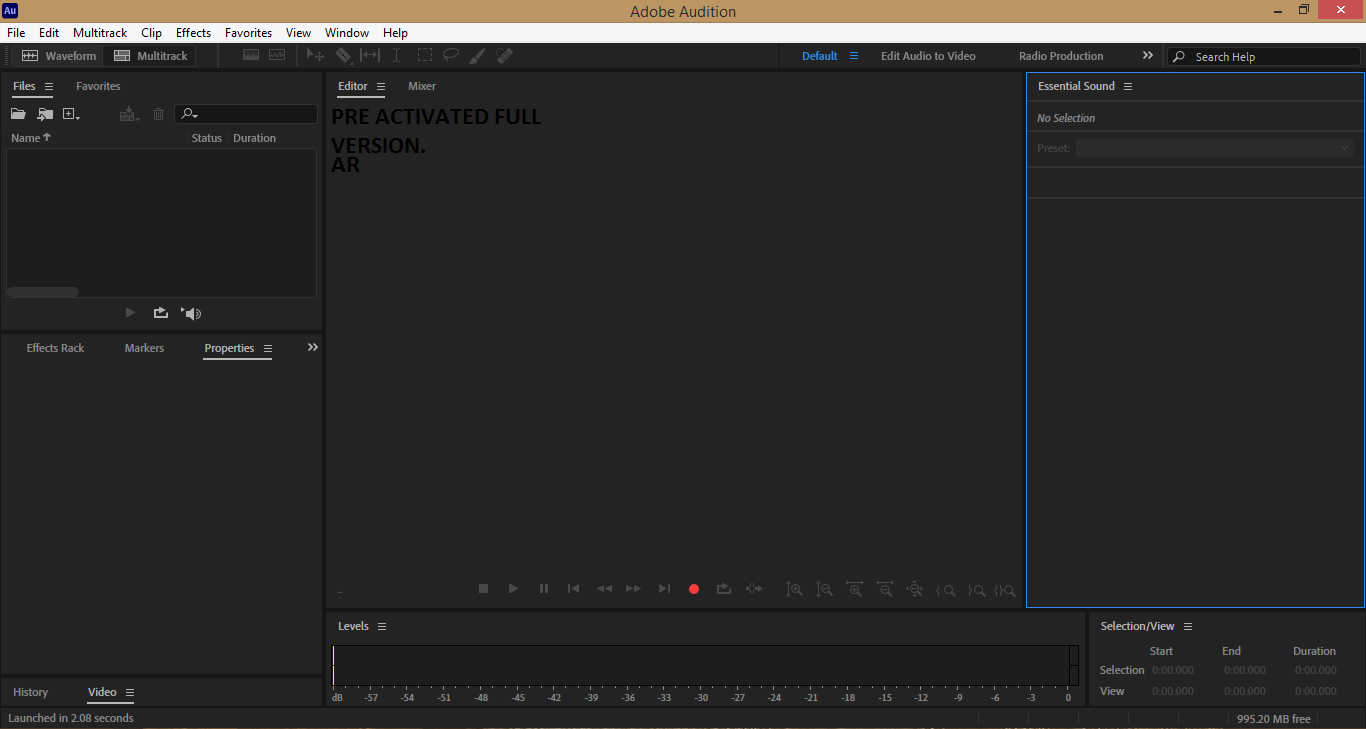Click the Import File icon
The image size is (1366, 729).
45,114
